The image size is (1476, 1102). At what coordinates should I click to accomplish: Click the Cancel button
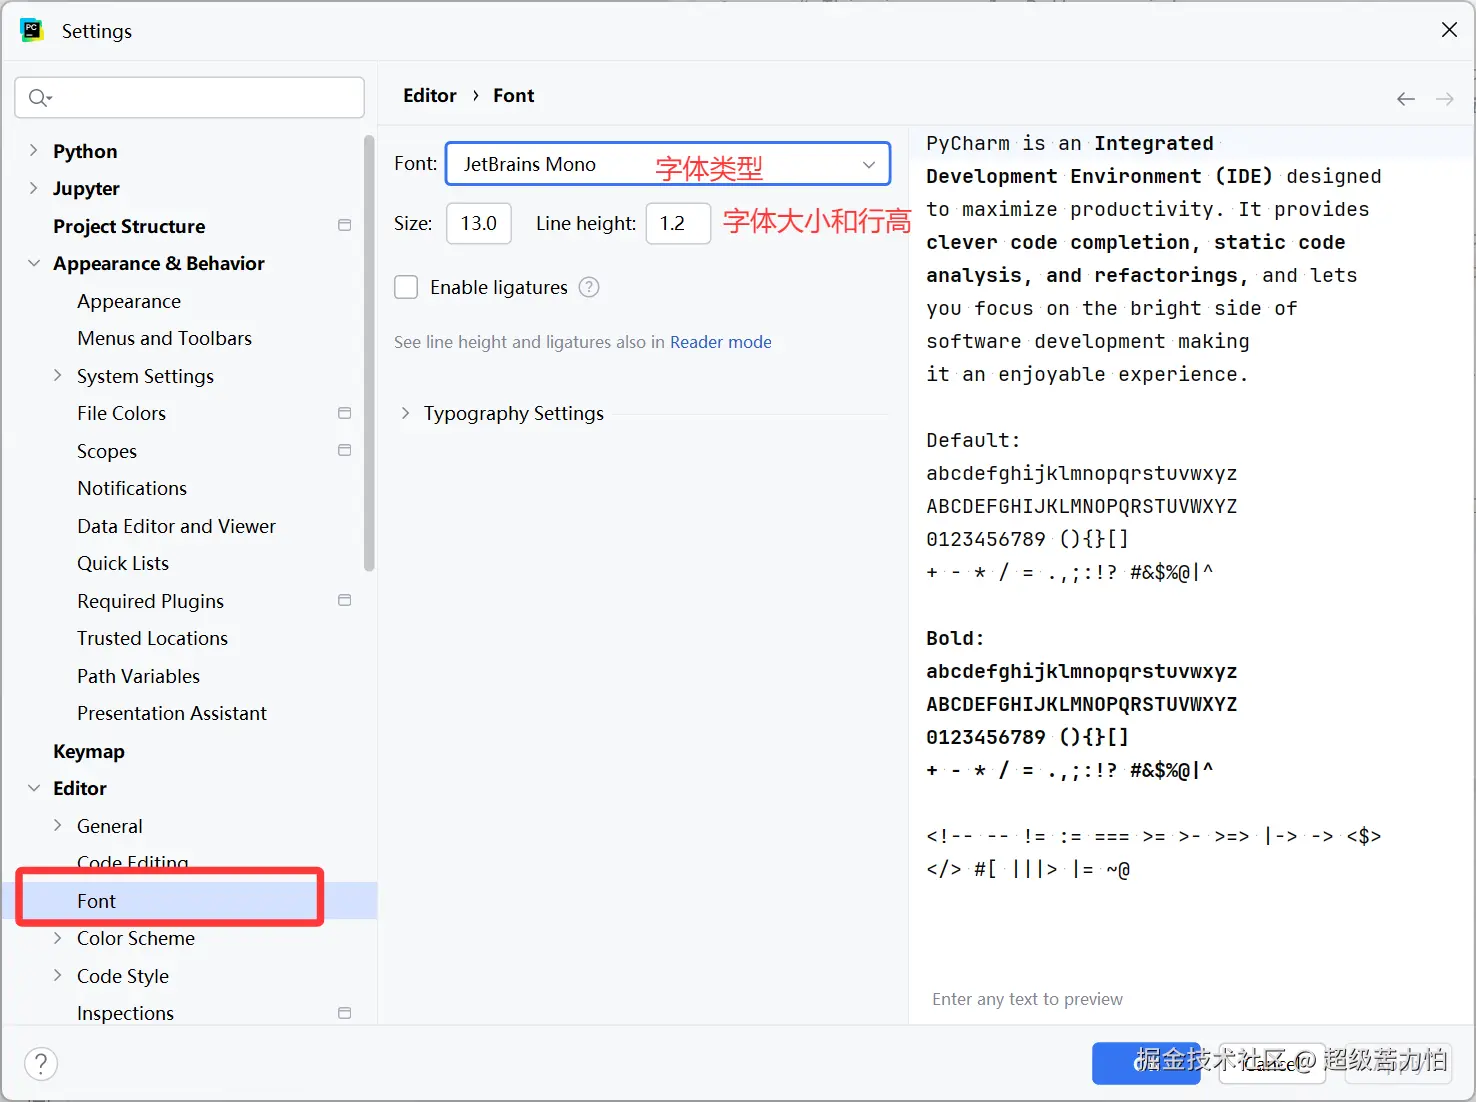tap(1272, 1063)
